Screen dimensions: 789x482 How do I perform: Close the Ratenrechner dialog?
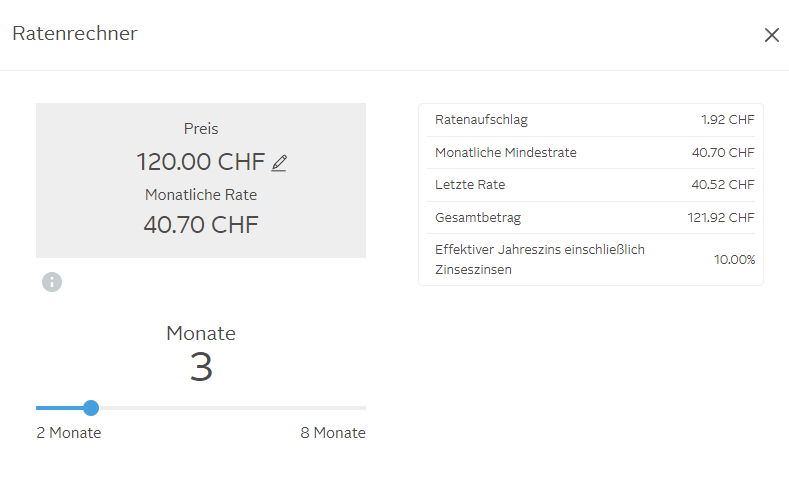point(771,35)
